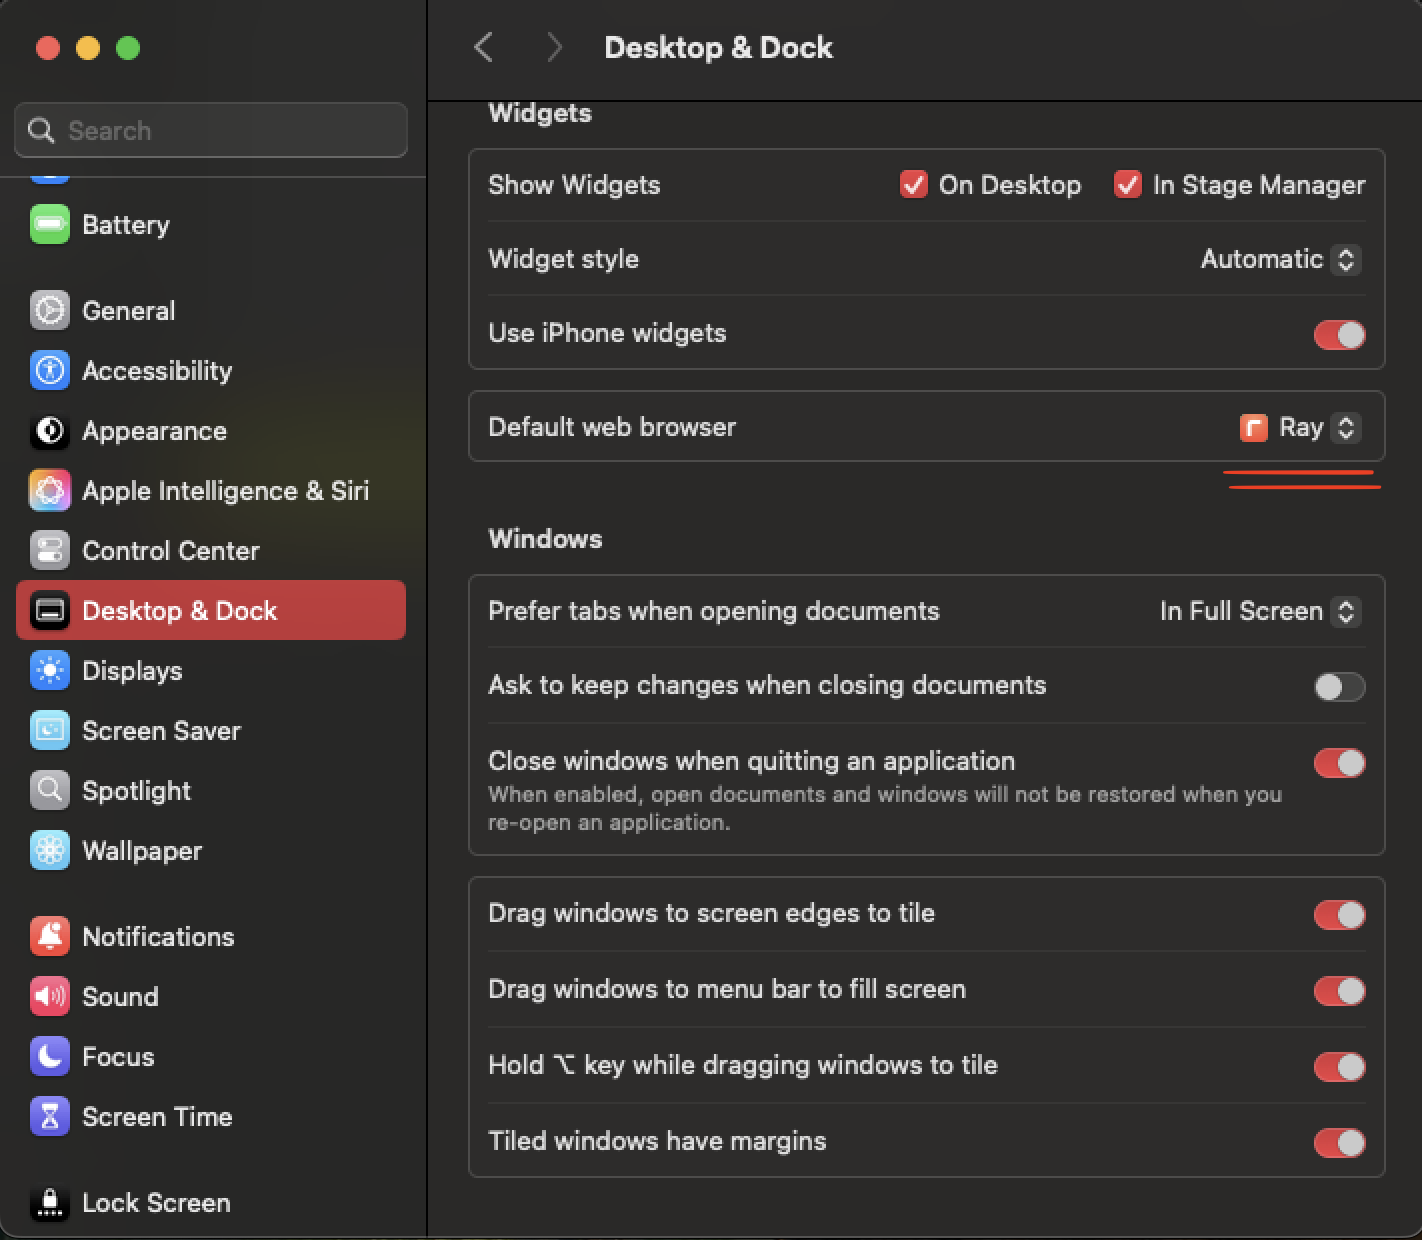Open Wallpaper settings

click(x=211, y=851)
